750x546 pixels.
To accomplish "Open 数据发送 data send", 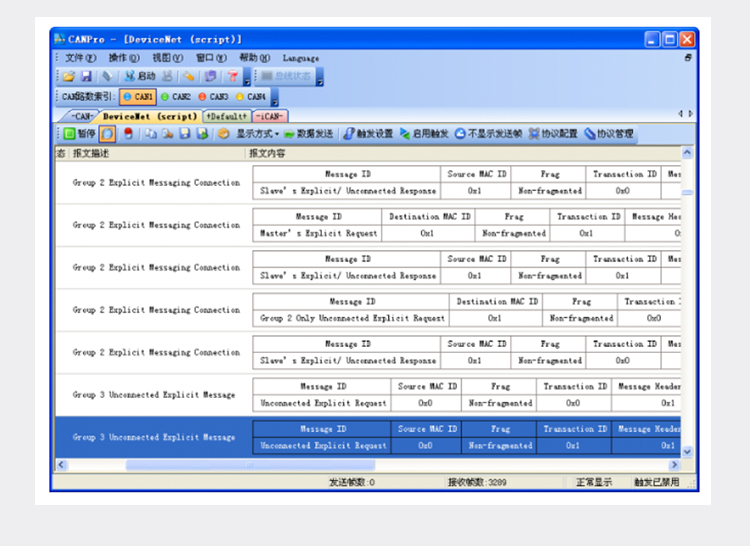I will (309, 134).
